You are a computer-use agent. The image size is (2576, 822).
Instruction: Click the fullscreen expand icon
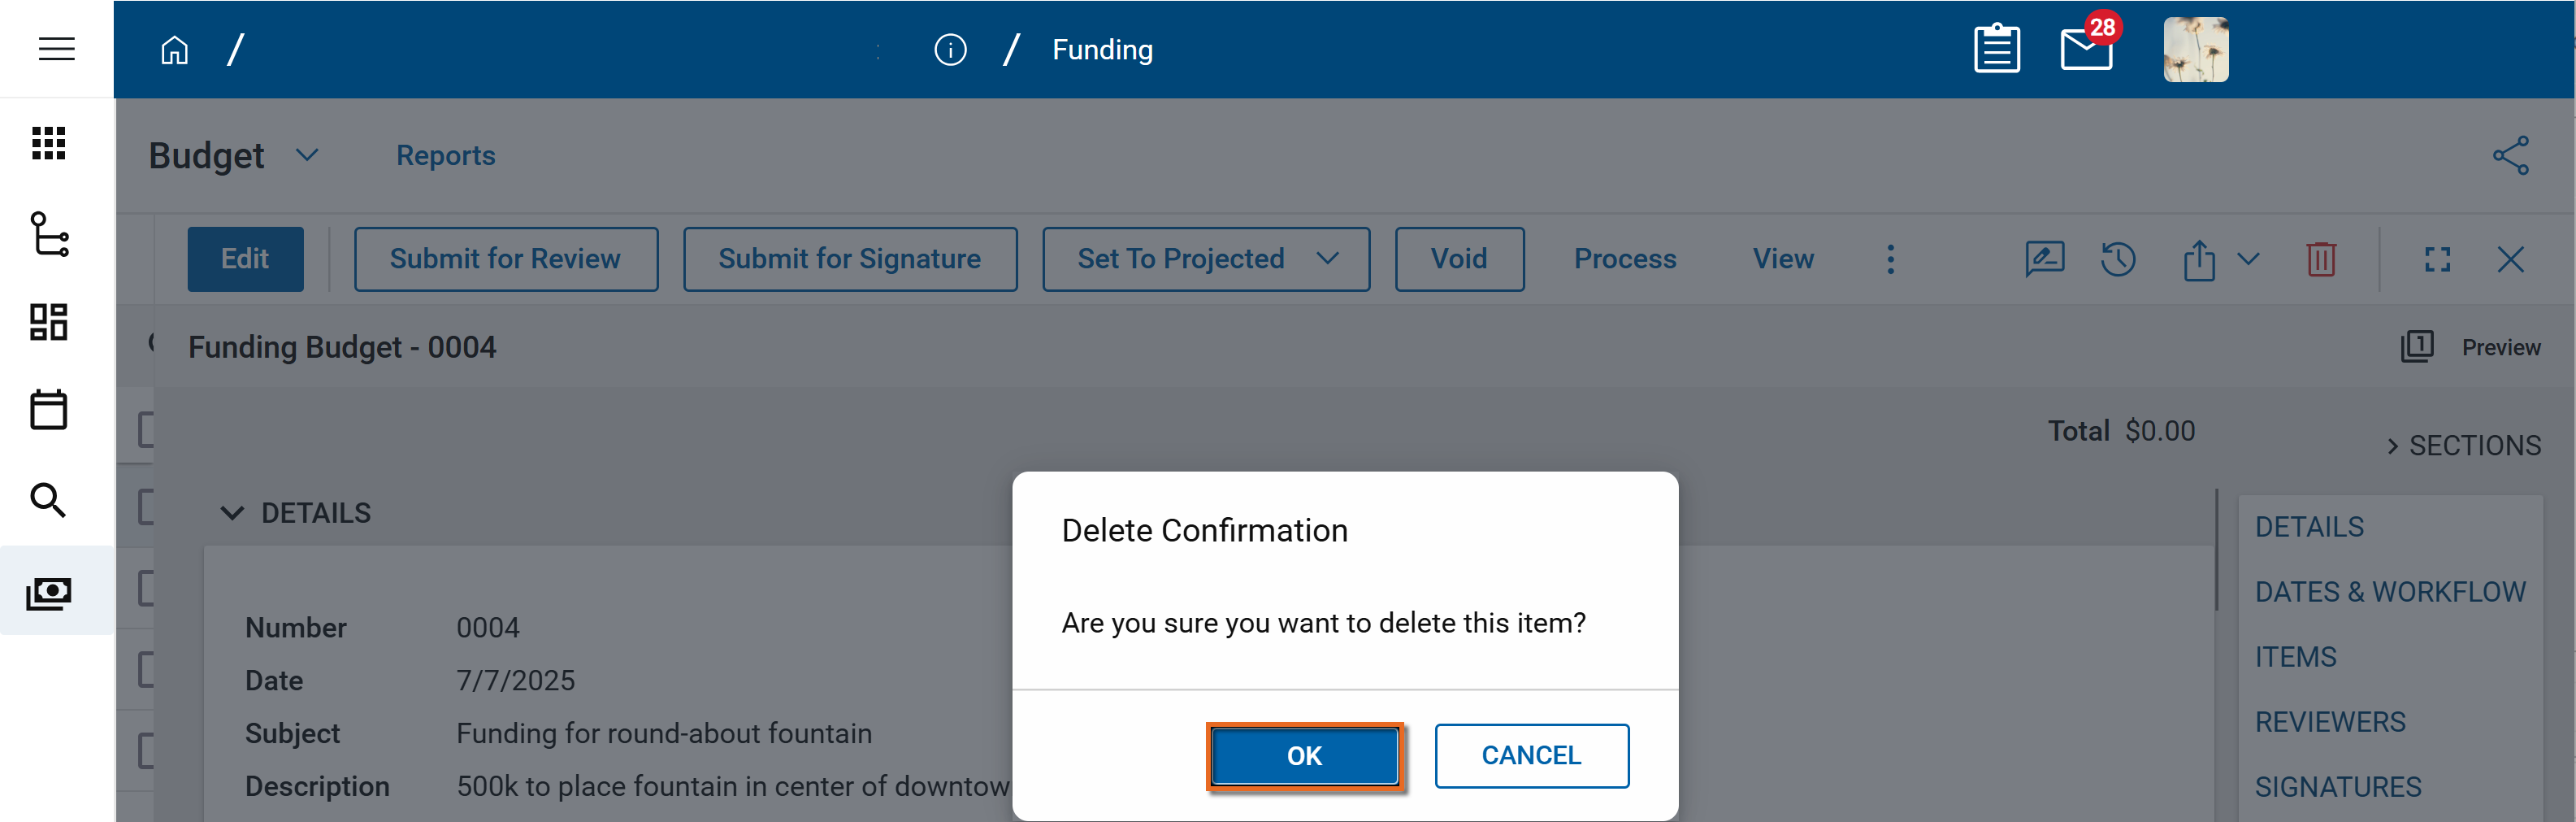[x=2437, y=260]
